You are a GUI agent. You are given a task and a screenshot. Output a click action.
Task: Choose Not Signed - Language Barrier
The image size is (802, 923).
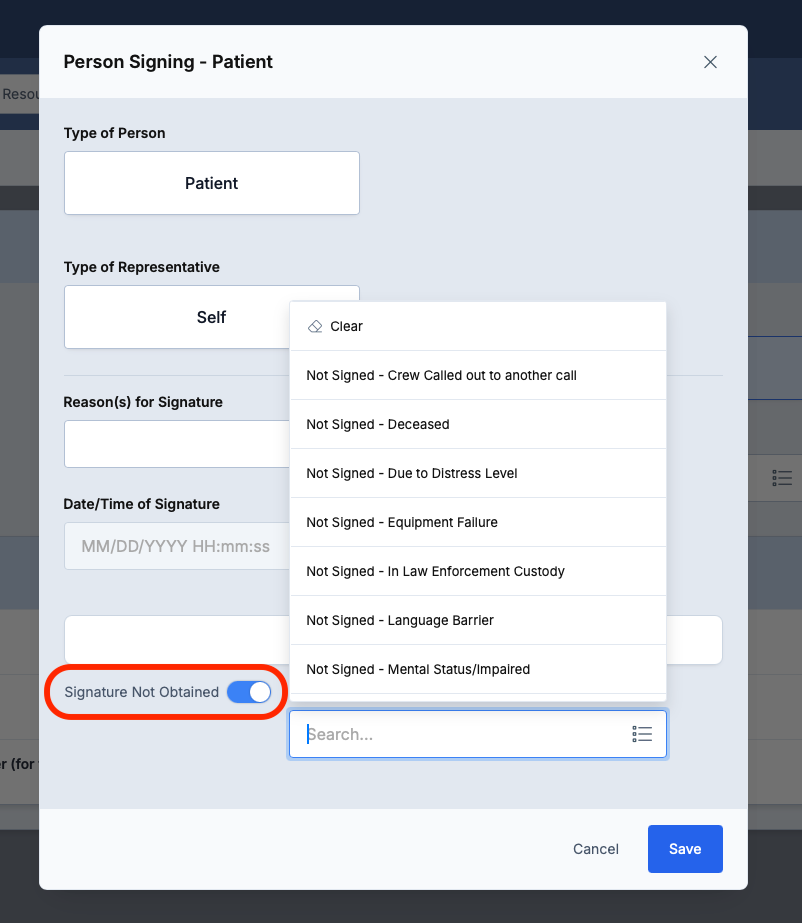400,620
